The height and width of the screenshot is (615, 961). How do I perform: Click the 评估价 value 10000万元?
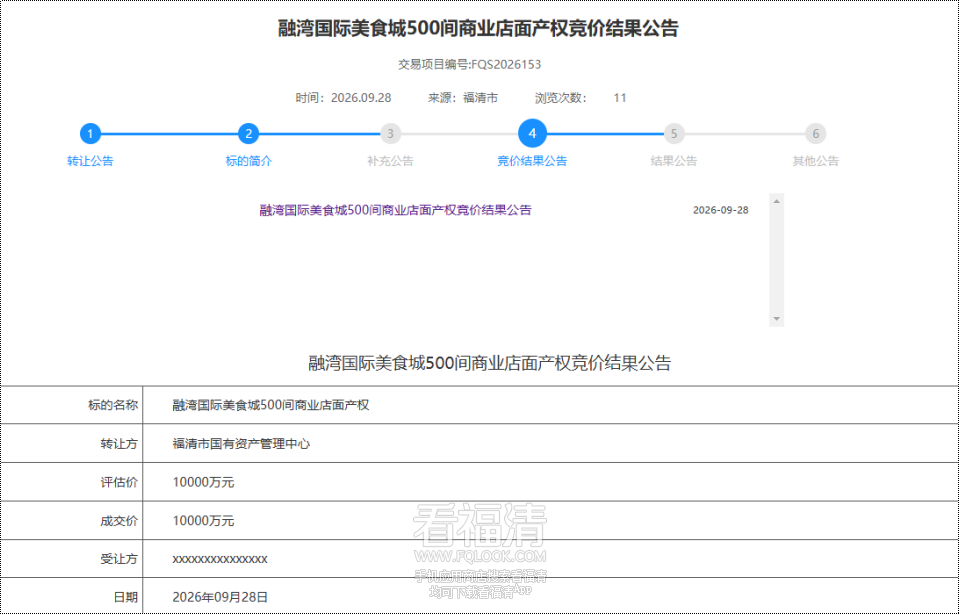(x=203, y=483)
